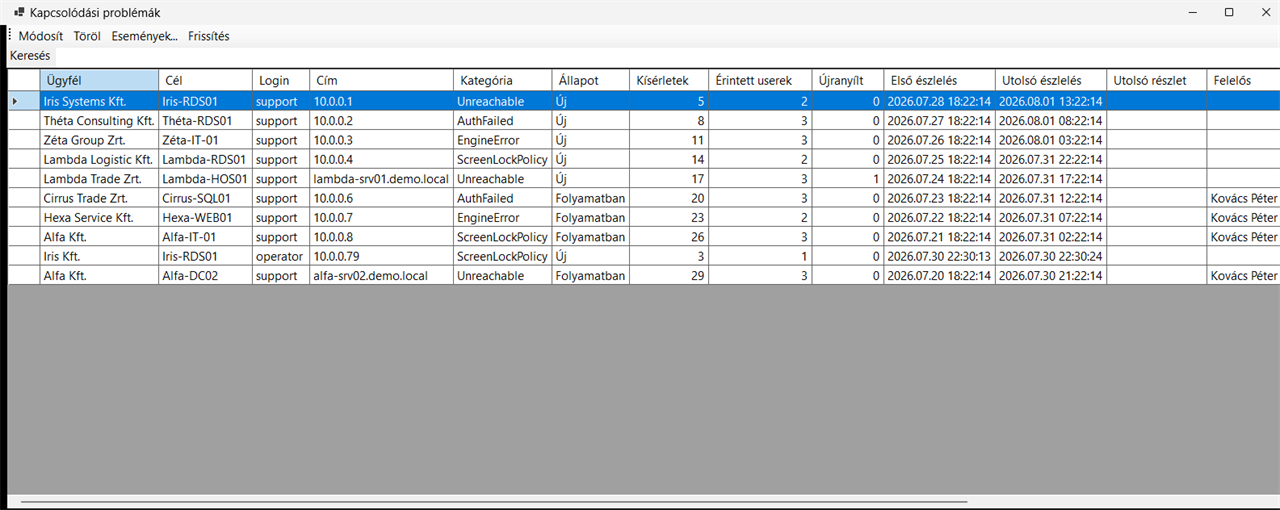
Task: Click ScreenLockPolicy in Lambda Logistic row
Action: click(502, 159)
